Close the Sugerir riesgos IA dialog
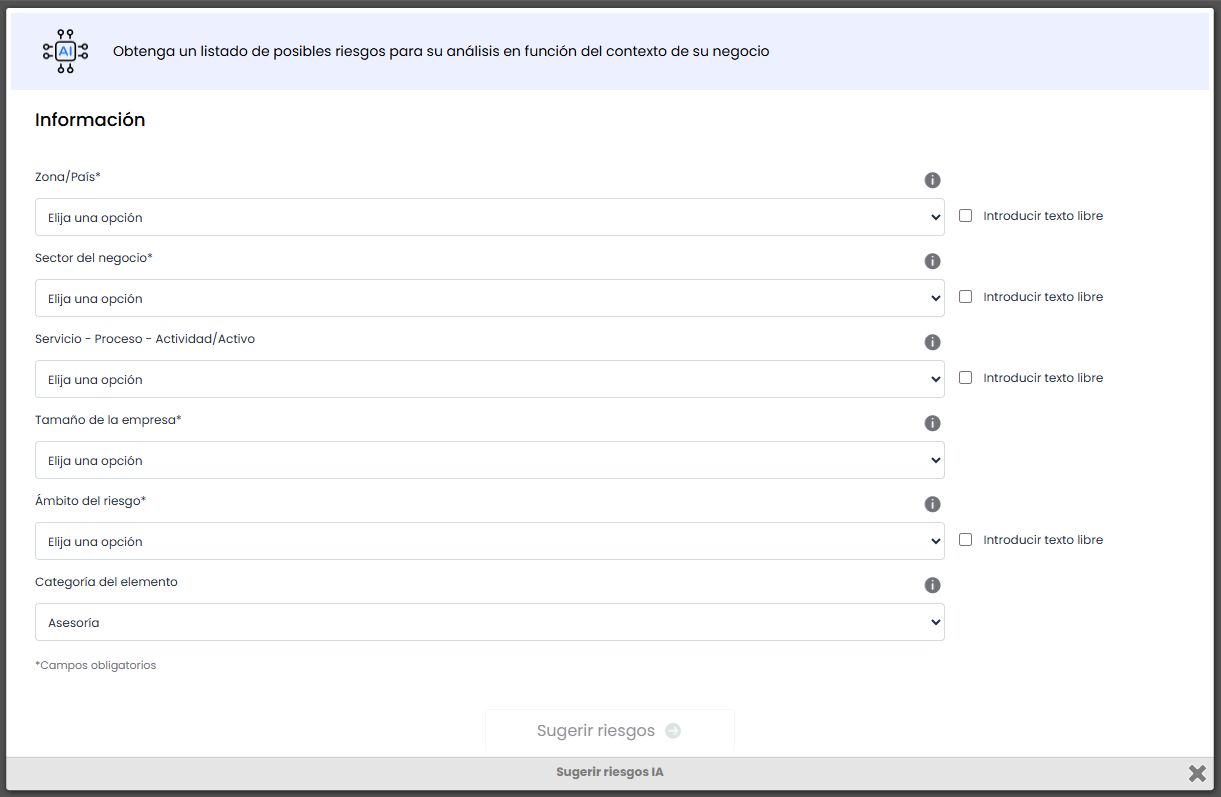1221x797 pixels. [1196, 773]
